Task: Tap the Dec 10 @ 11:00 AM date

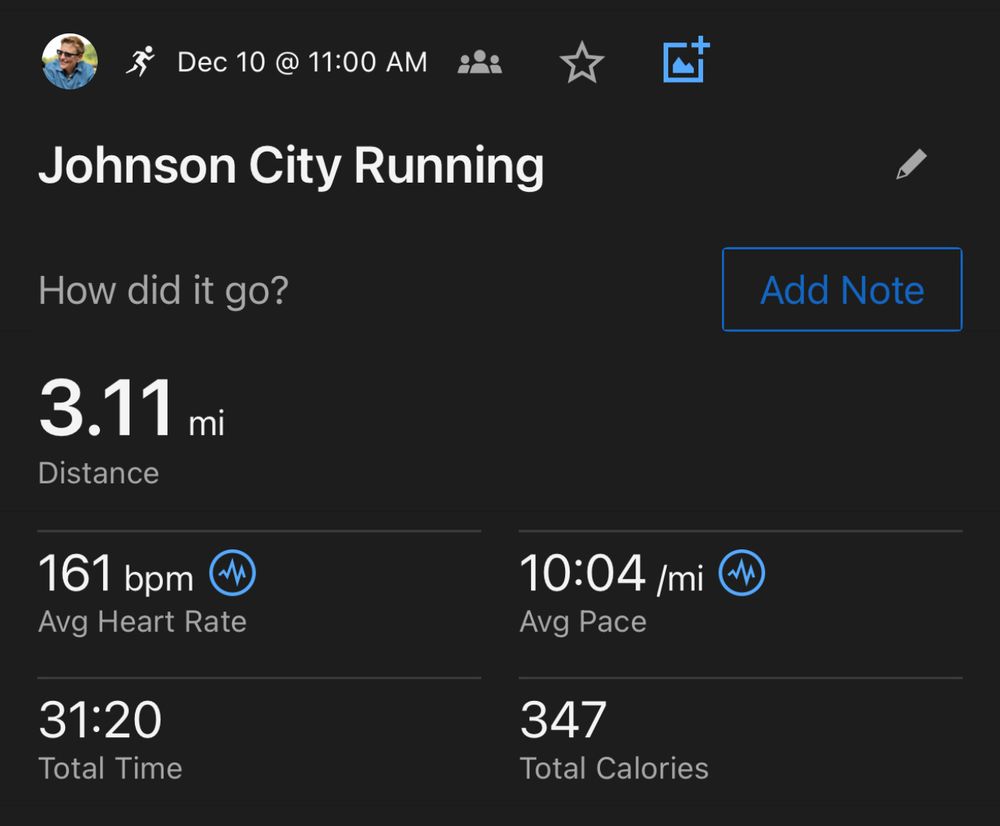Action: pos(302,63)
